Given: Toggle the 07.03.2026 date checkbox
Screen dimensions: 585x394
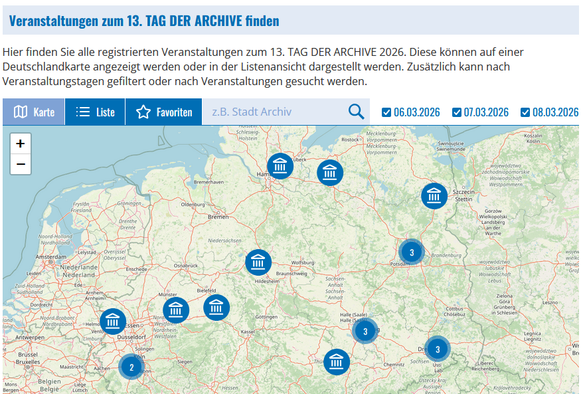Looking at the screenshot, I should [x=456, y=112].
